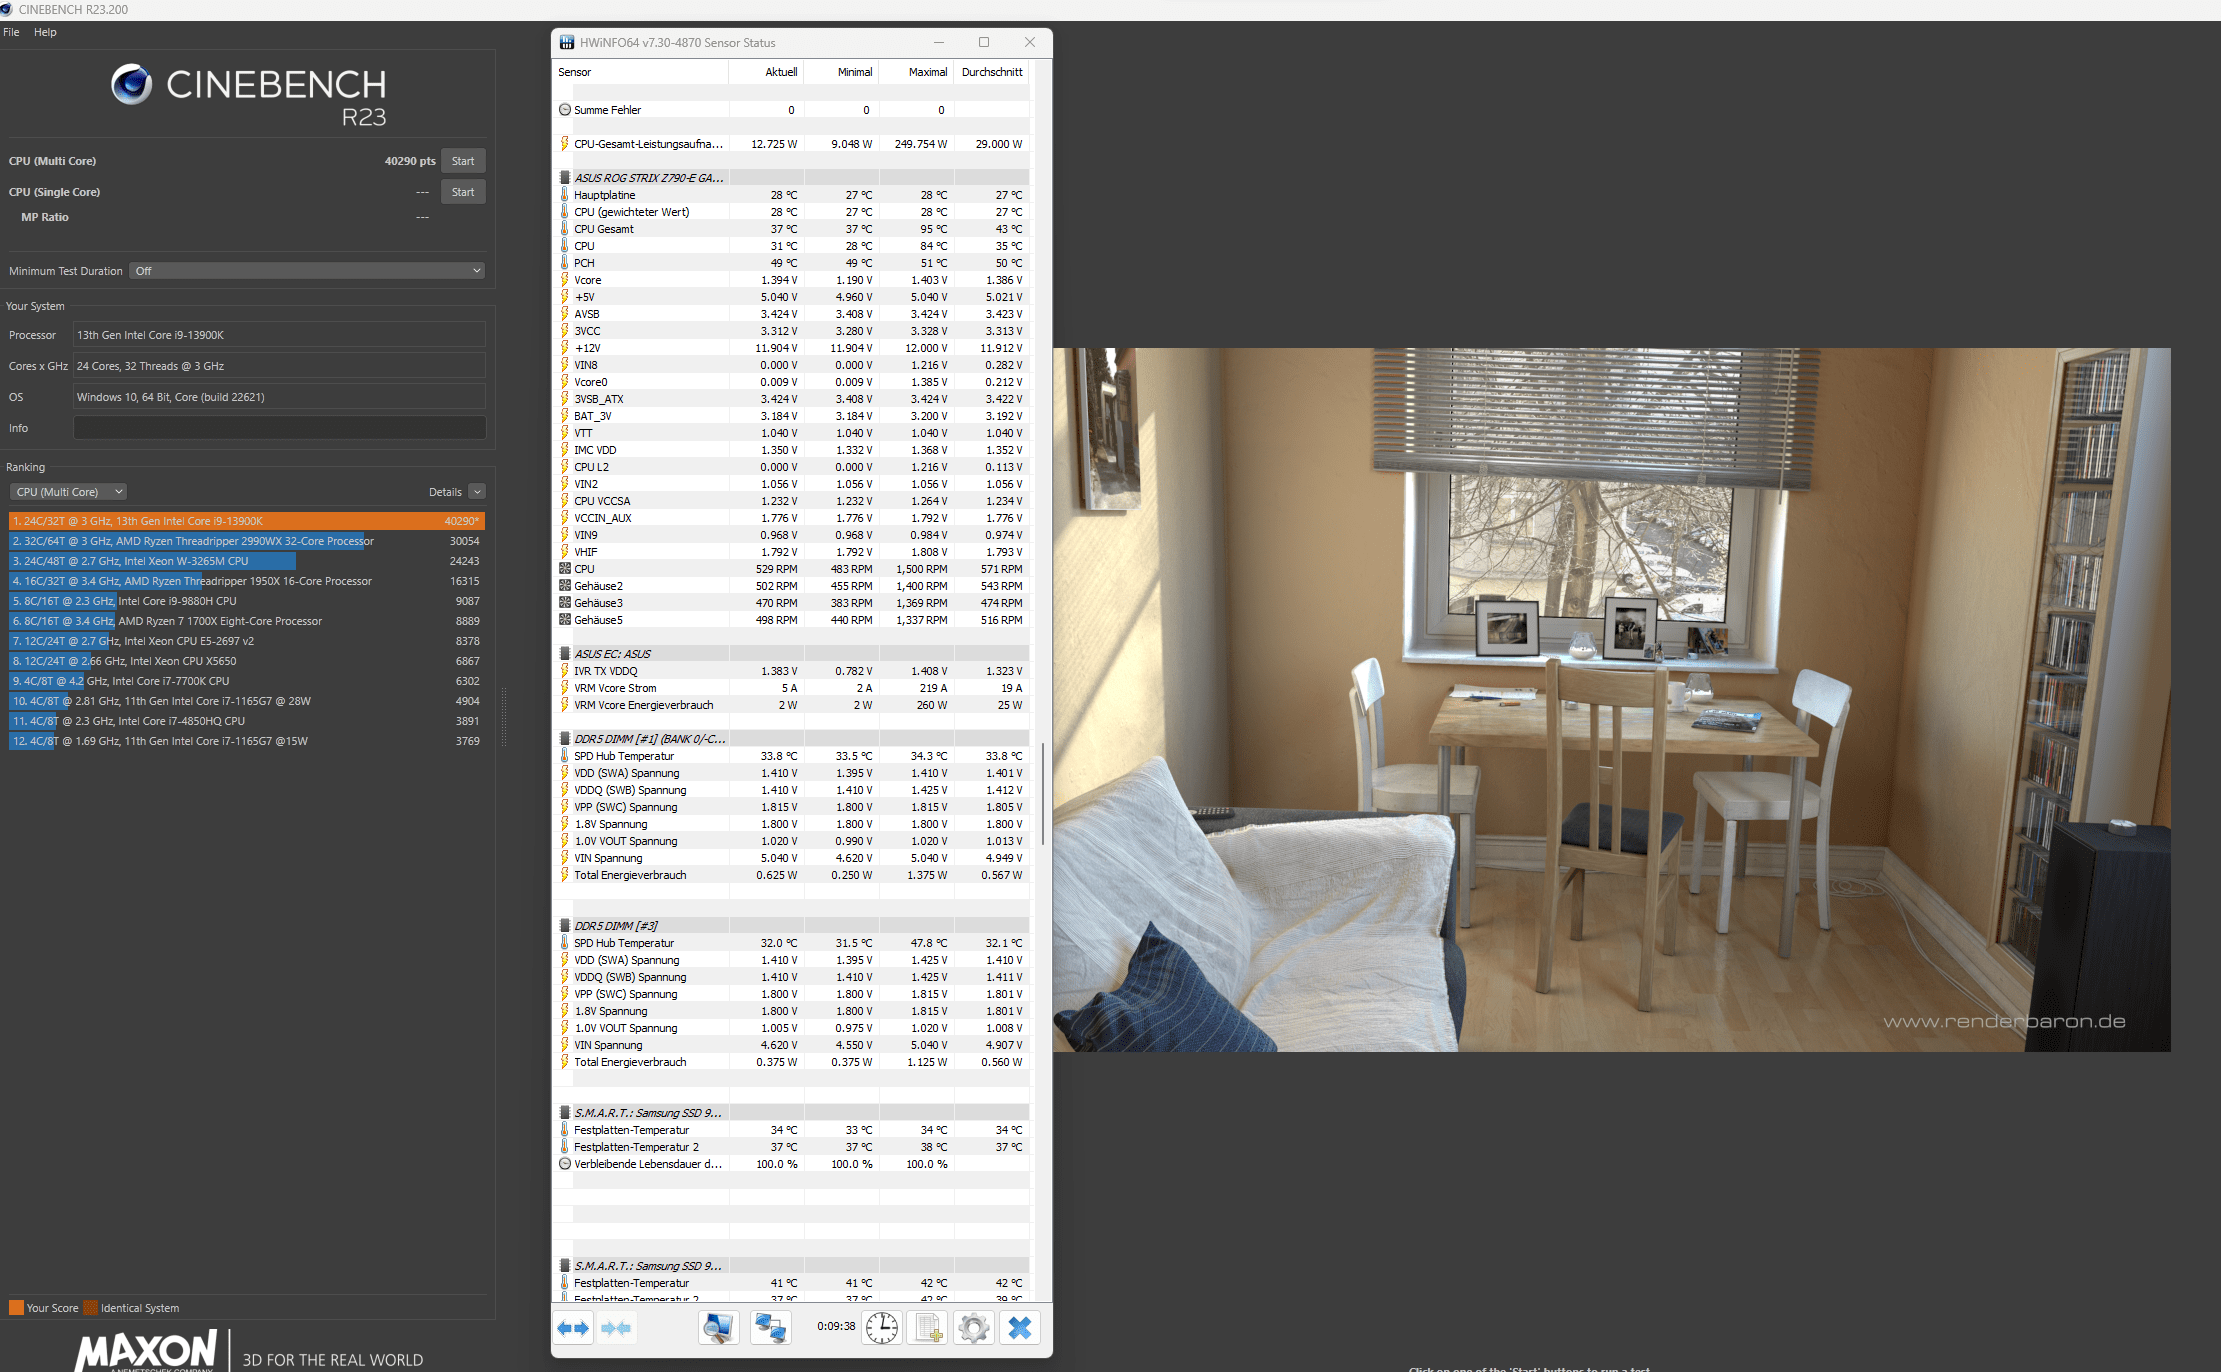Screen dimensions: 2221x1372
Task: Click the first S.M.A.R.T. Samsung SSD group icon
Action: pos(565,1113)
